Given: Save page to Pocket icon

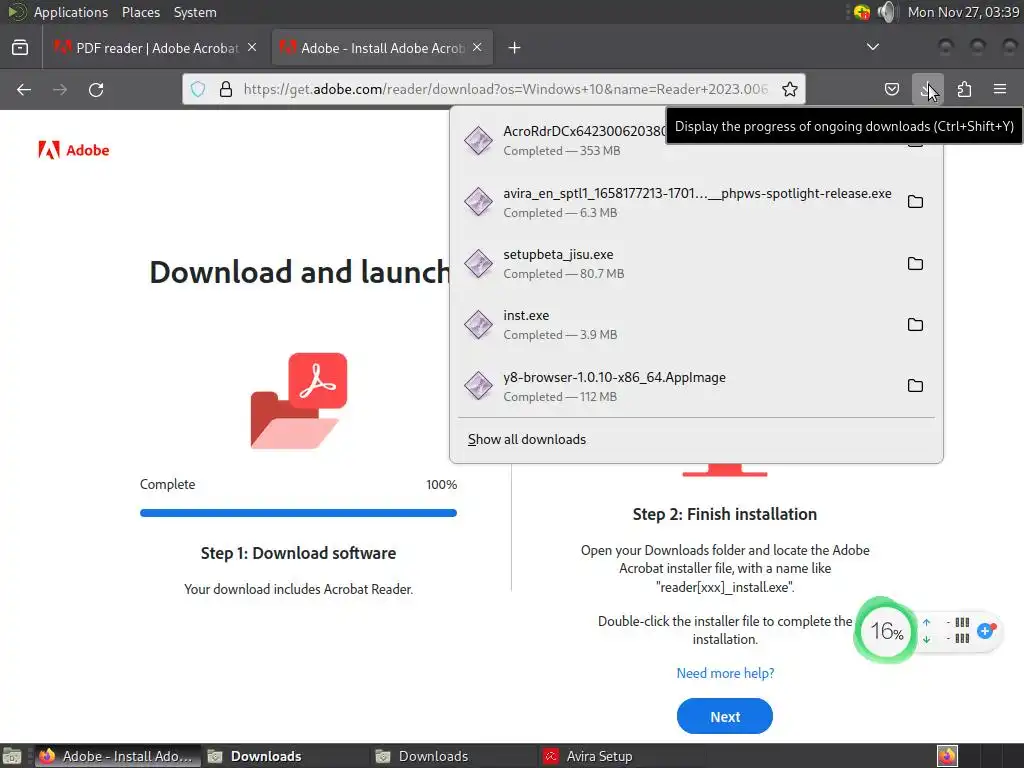Looking at the screenshot, I should [x=891, y=89].
